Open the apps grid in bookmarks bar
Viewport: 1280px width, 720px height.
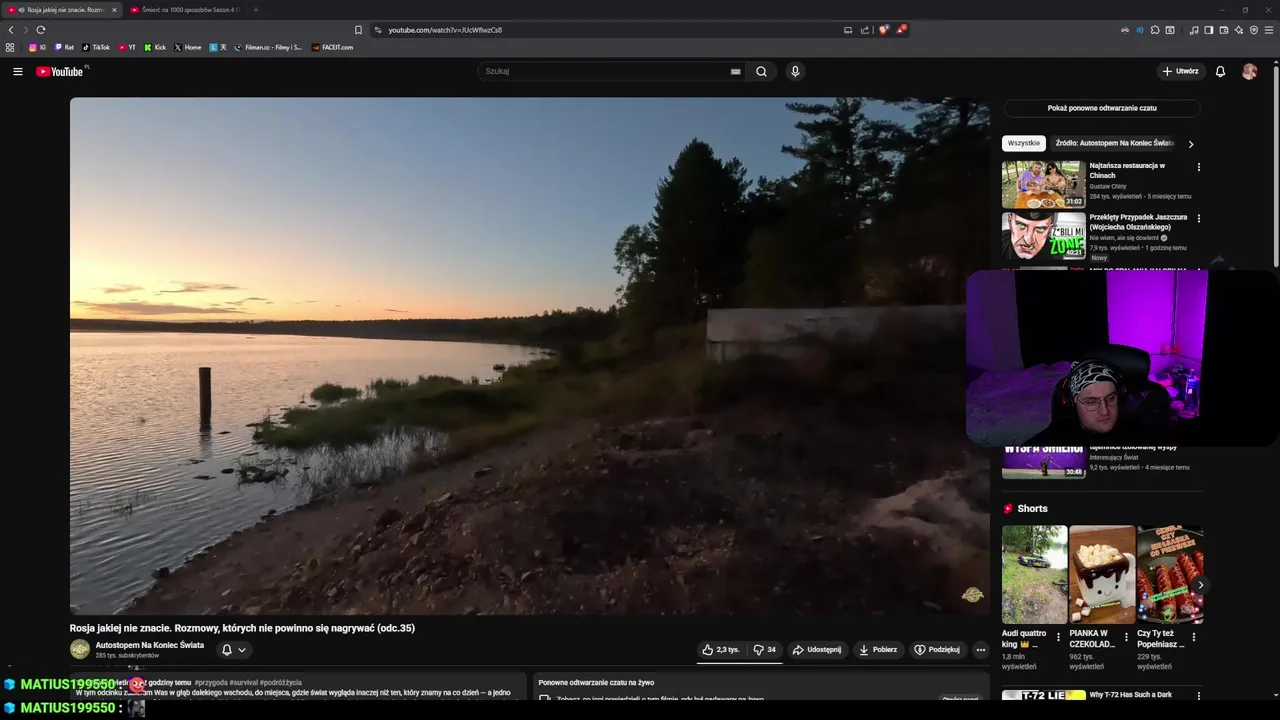coord(10,47)
